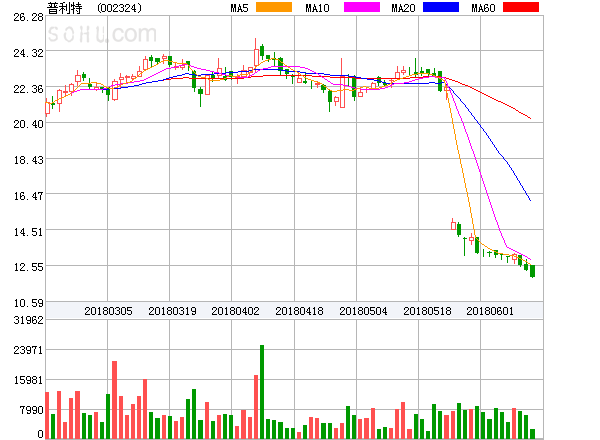
Task: Click the 20180402 date label
Action: click(x=235, y=311)
